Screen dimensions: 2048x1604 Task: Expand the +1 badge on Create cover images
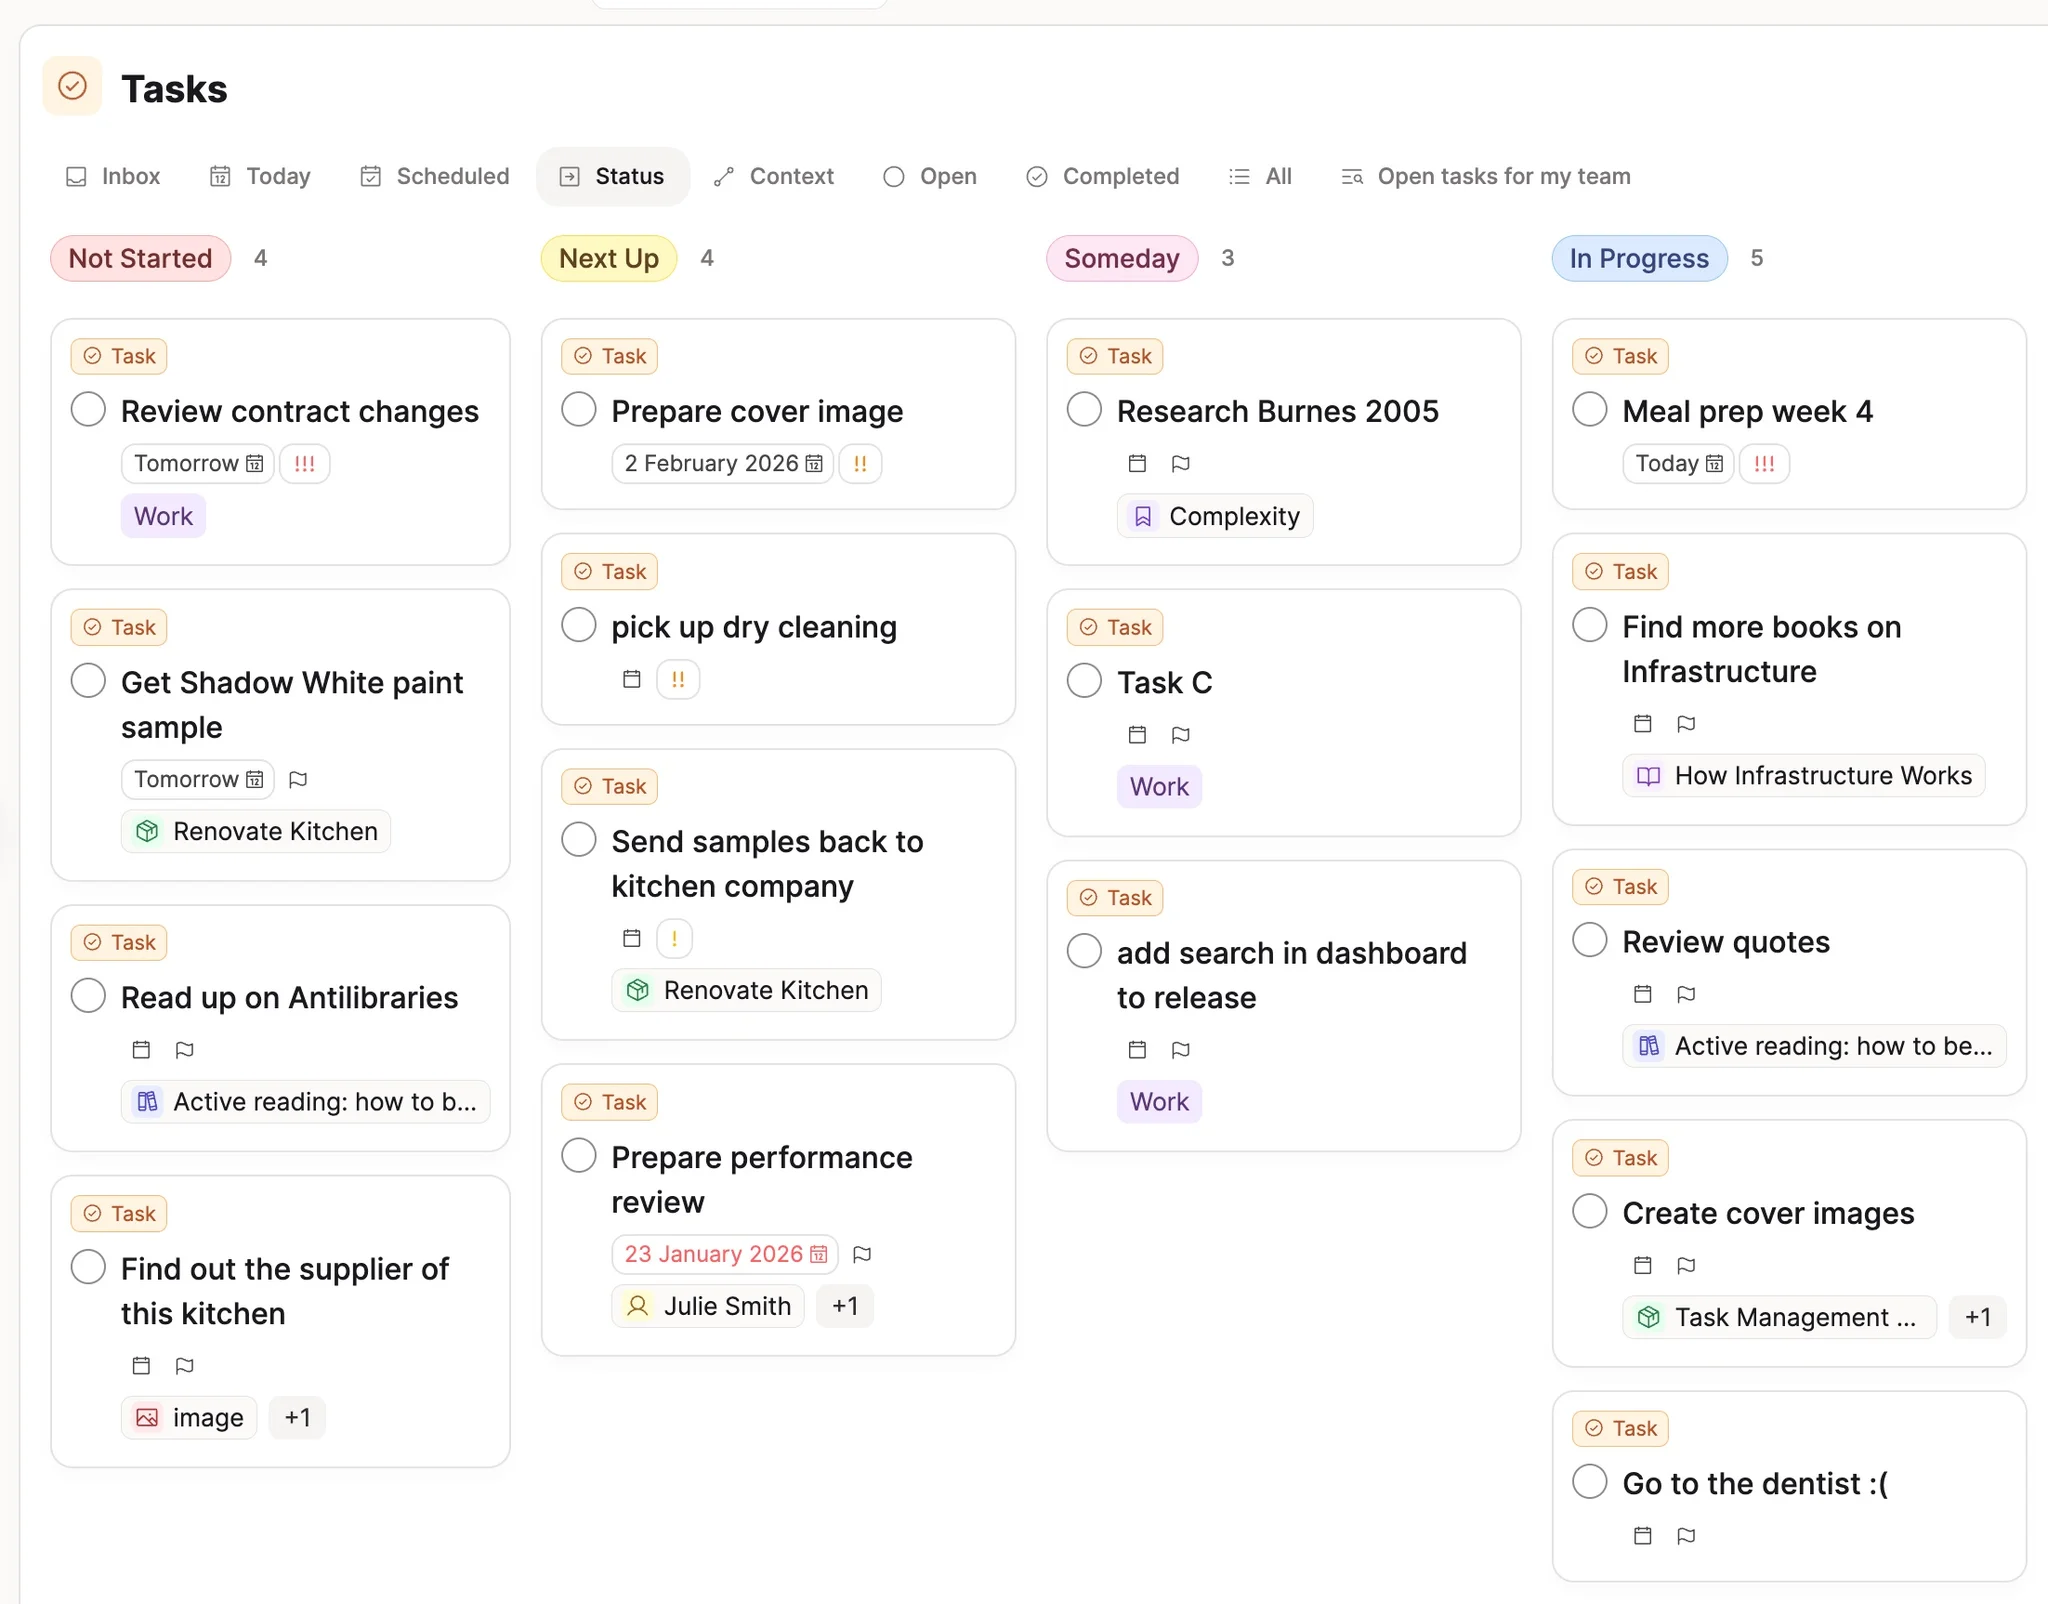pyautogui.click(x=1979, y=1317)
